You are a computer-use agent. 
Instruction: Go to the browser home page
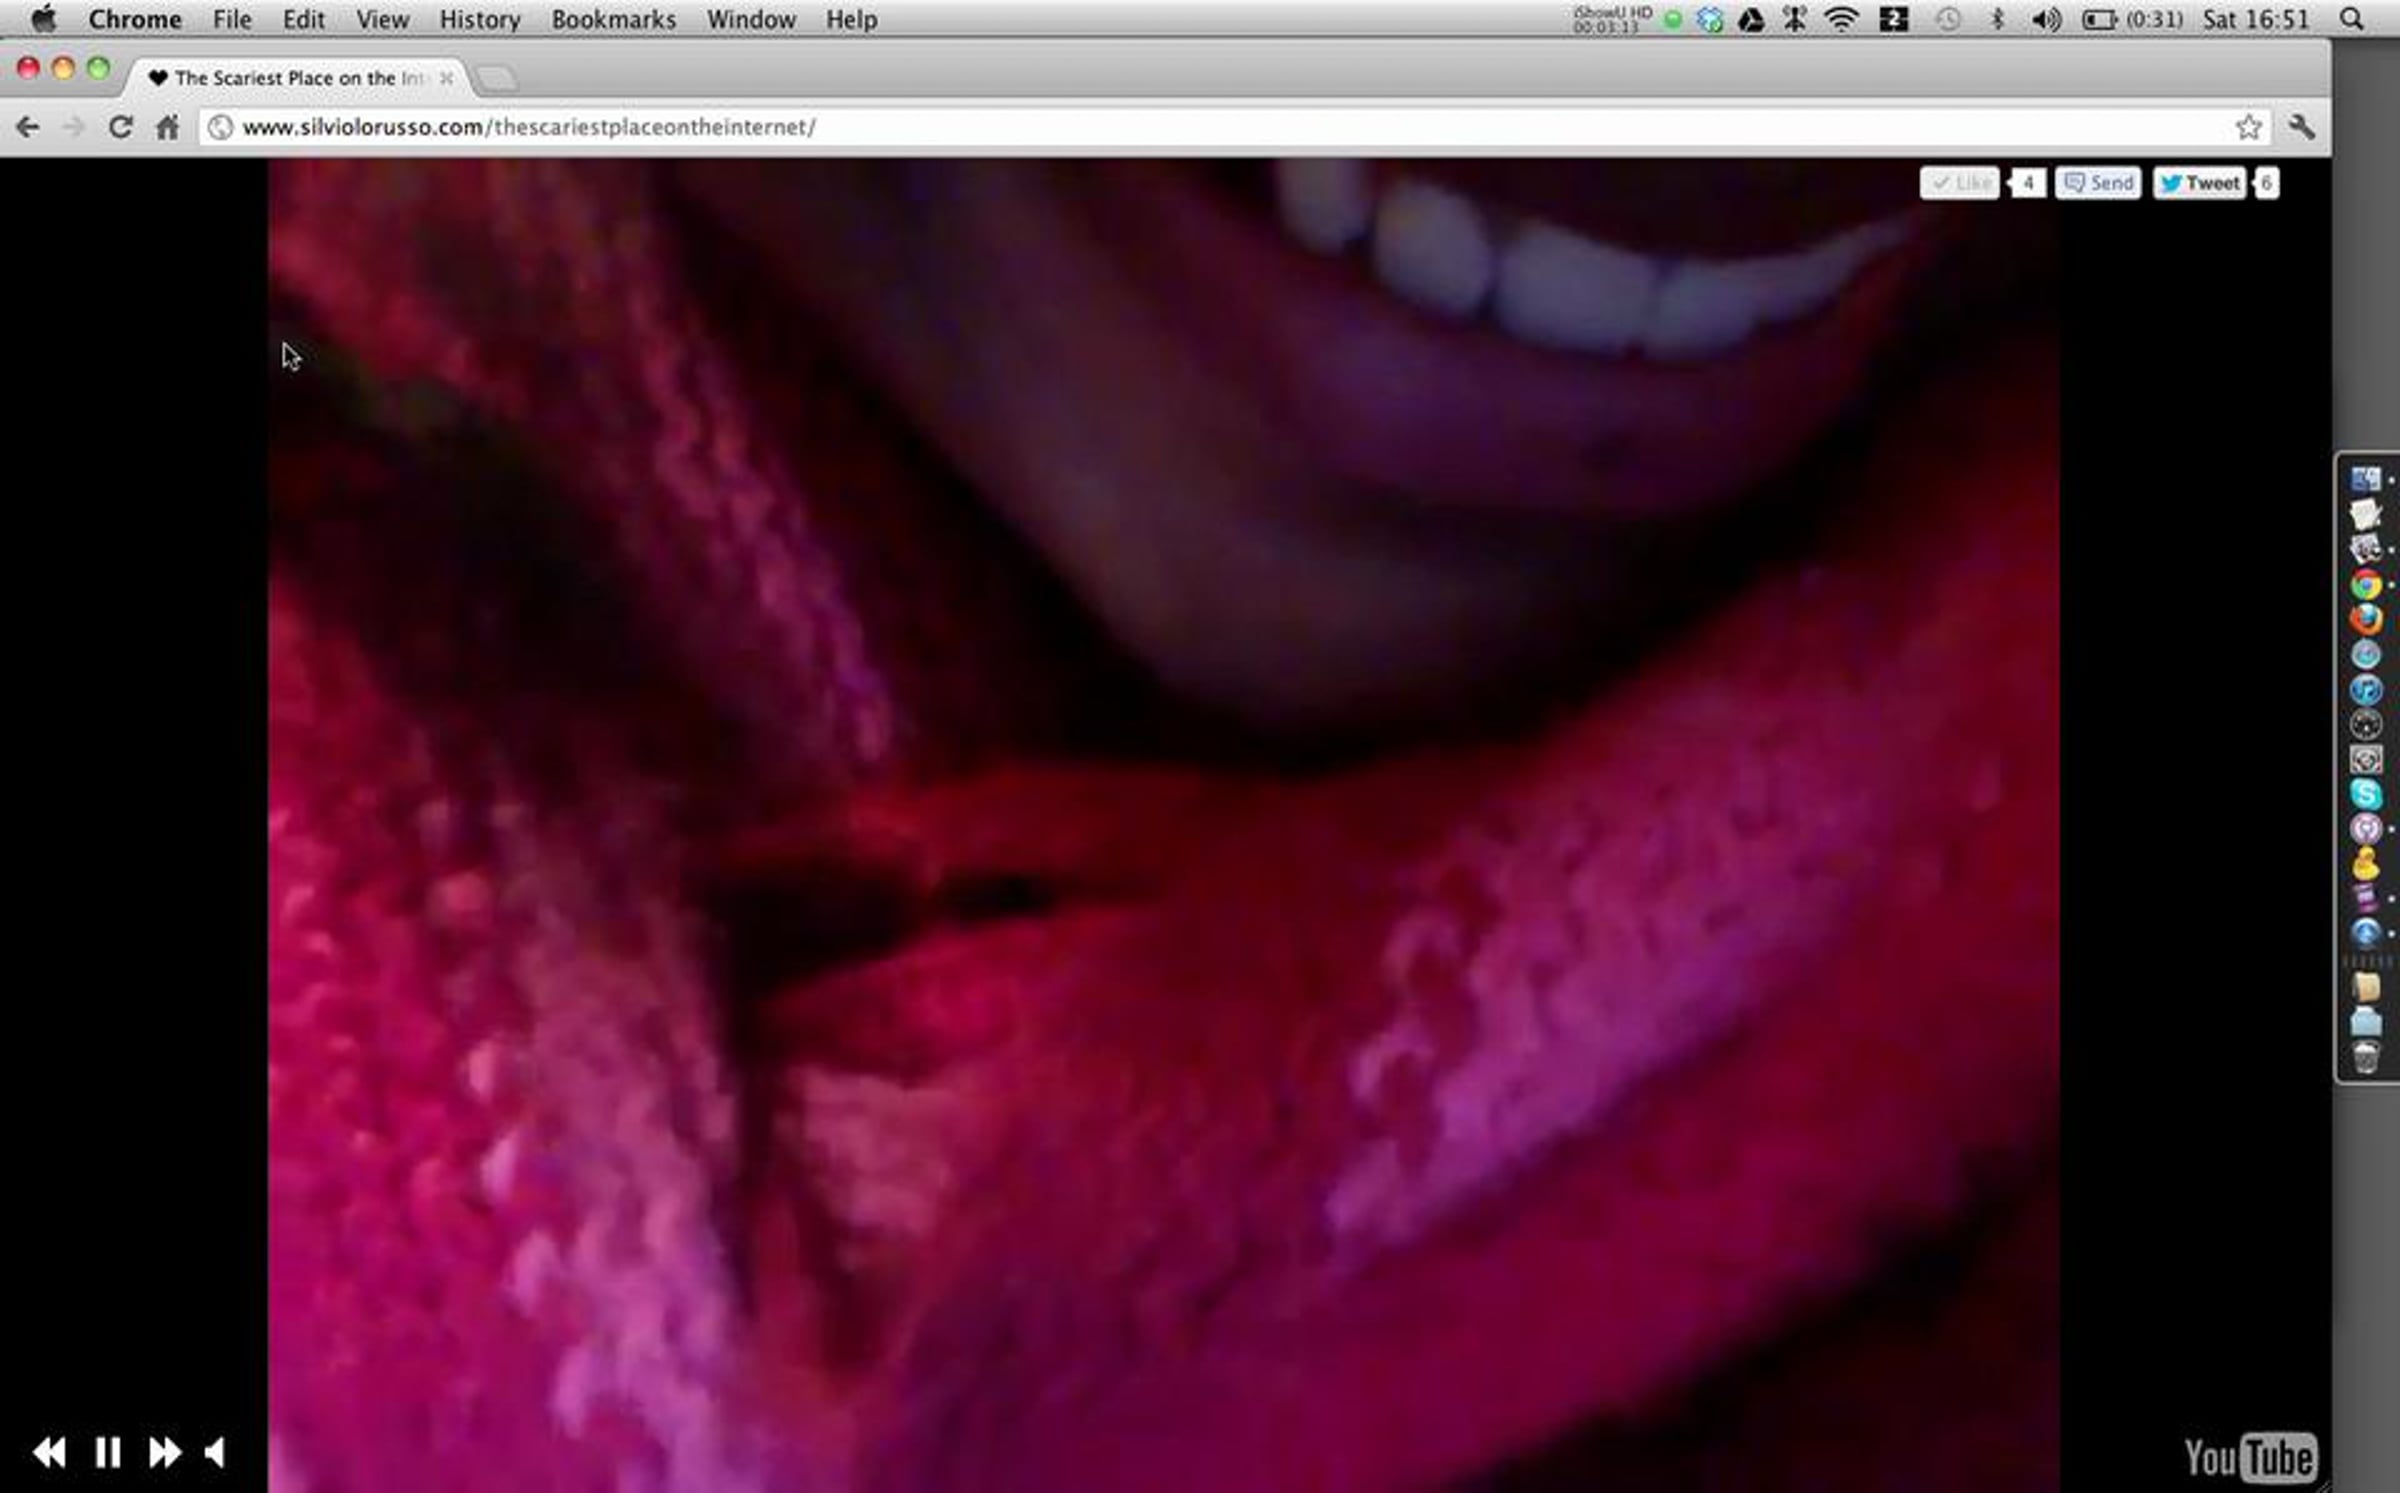[x=168, y=127]
